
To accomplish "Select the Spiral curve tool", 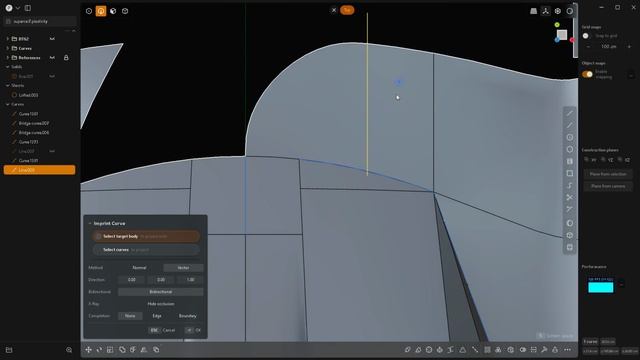I will (570, 186).
